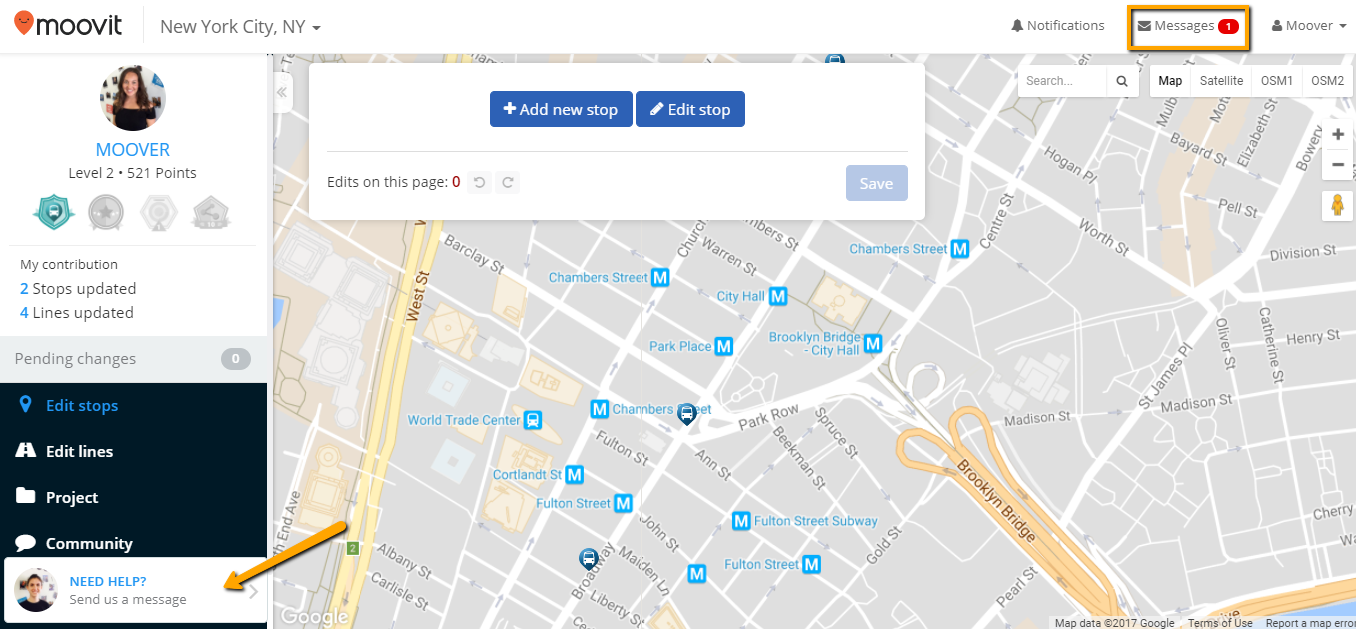
Task: Switch to OSM2 map layer
Action: coord(1328,81)
